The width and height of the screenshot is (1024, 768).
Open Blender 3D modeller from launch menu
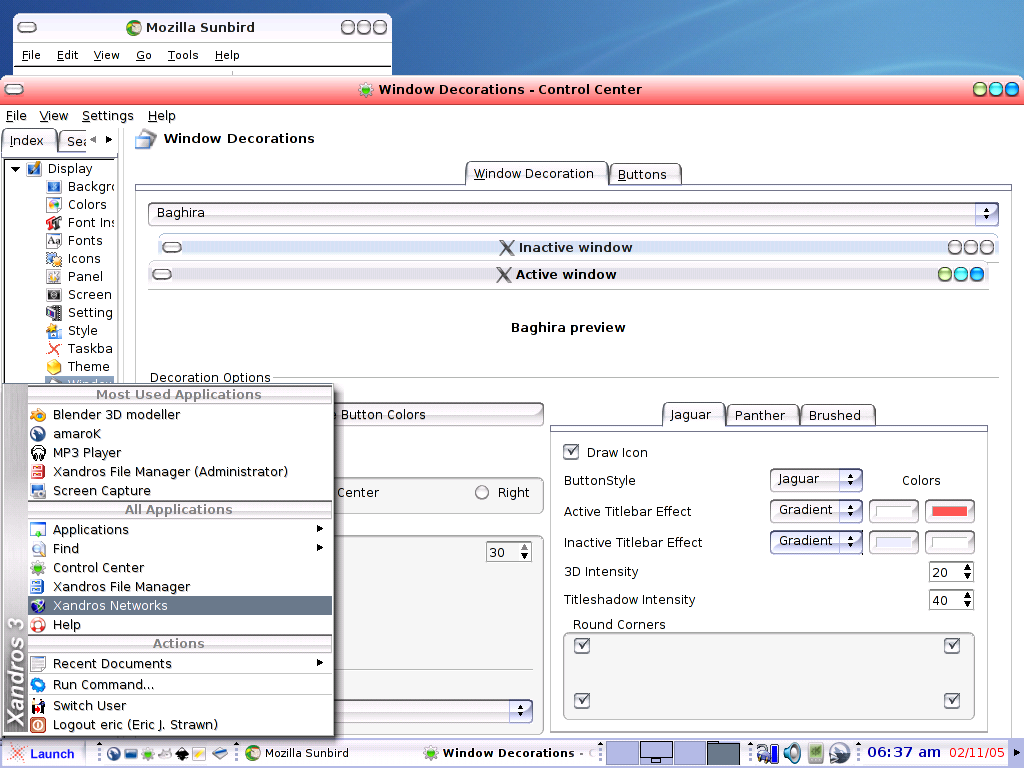[x=180, y=415]
